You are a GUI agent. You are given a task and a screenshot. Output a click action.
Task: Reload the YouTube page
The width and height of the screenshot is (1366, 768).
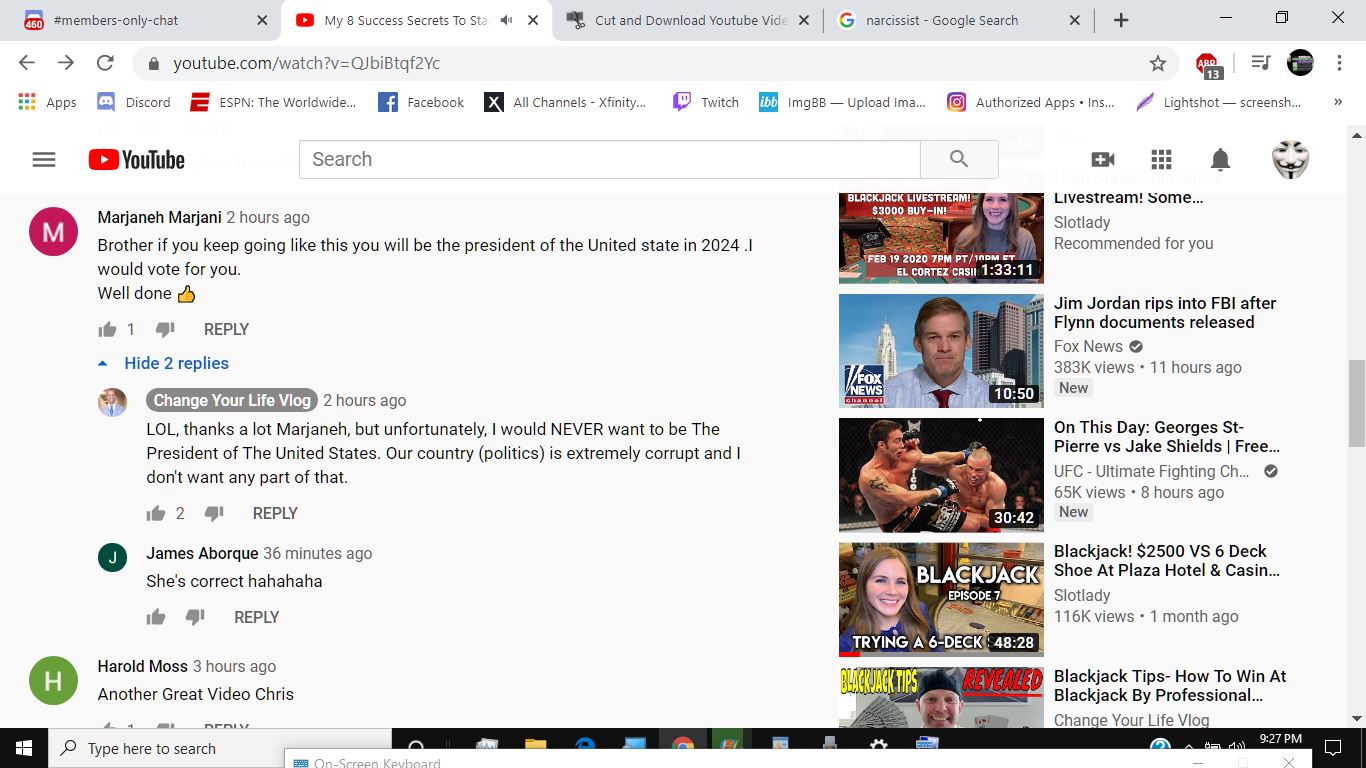point(105,63)
